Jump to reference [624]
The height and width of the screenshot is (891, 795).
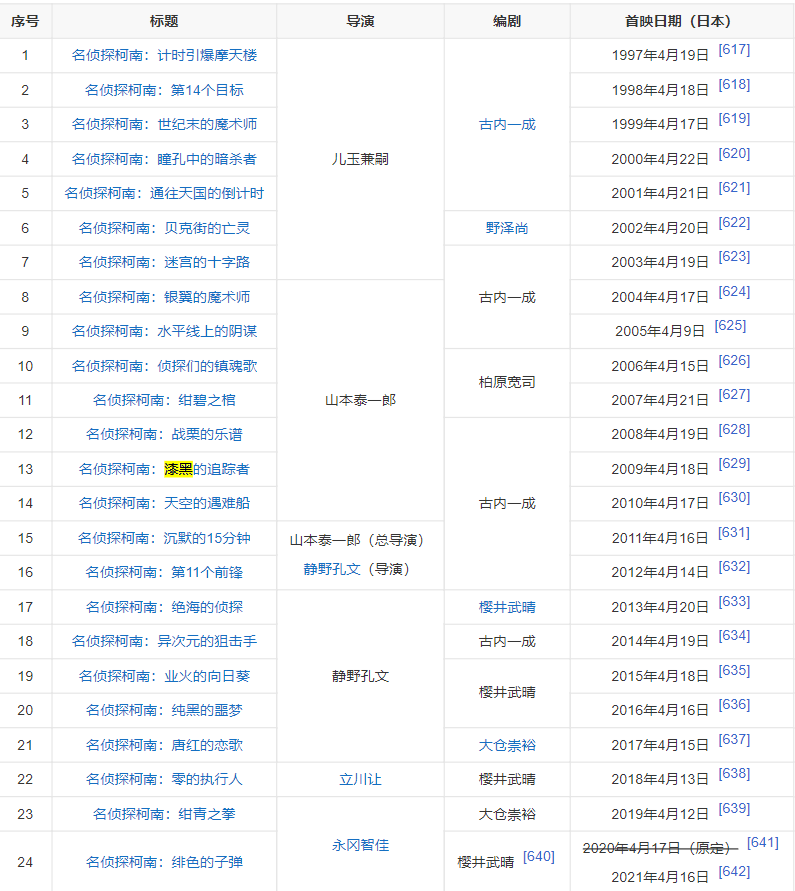pos(734,292)
